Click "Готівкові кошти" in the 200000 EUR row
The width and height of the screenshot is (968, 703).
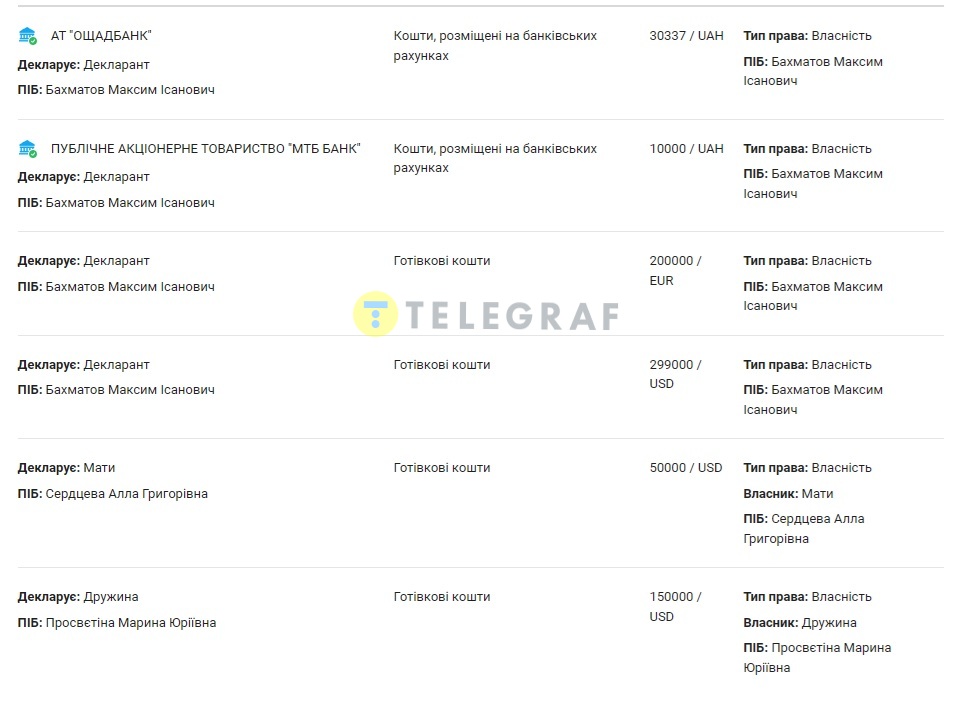(442, 261)
